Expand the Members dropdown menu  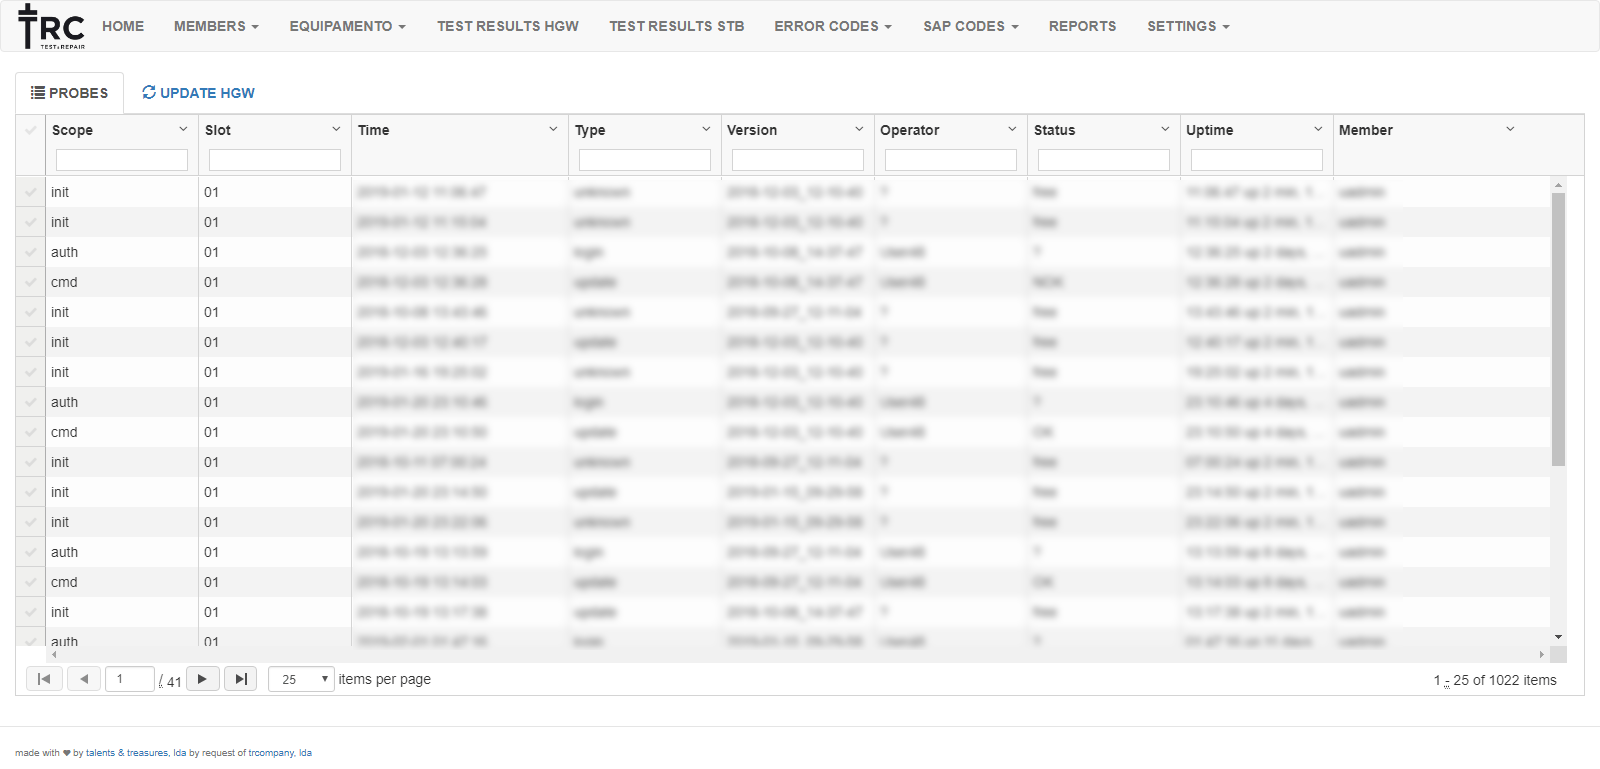[216, 26]
